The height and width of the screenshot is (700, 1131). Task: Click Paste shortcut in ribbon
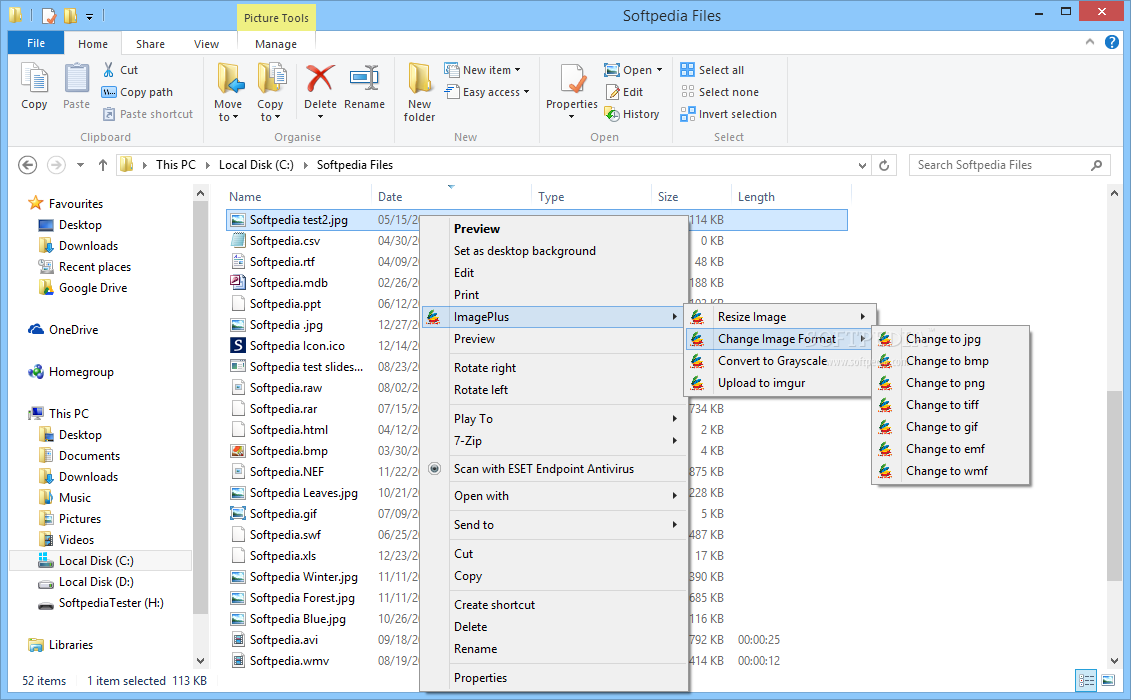148,114
